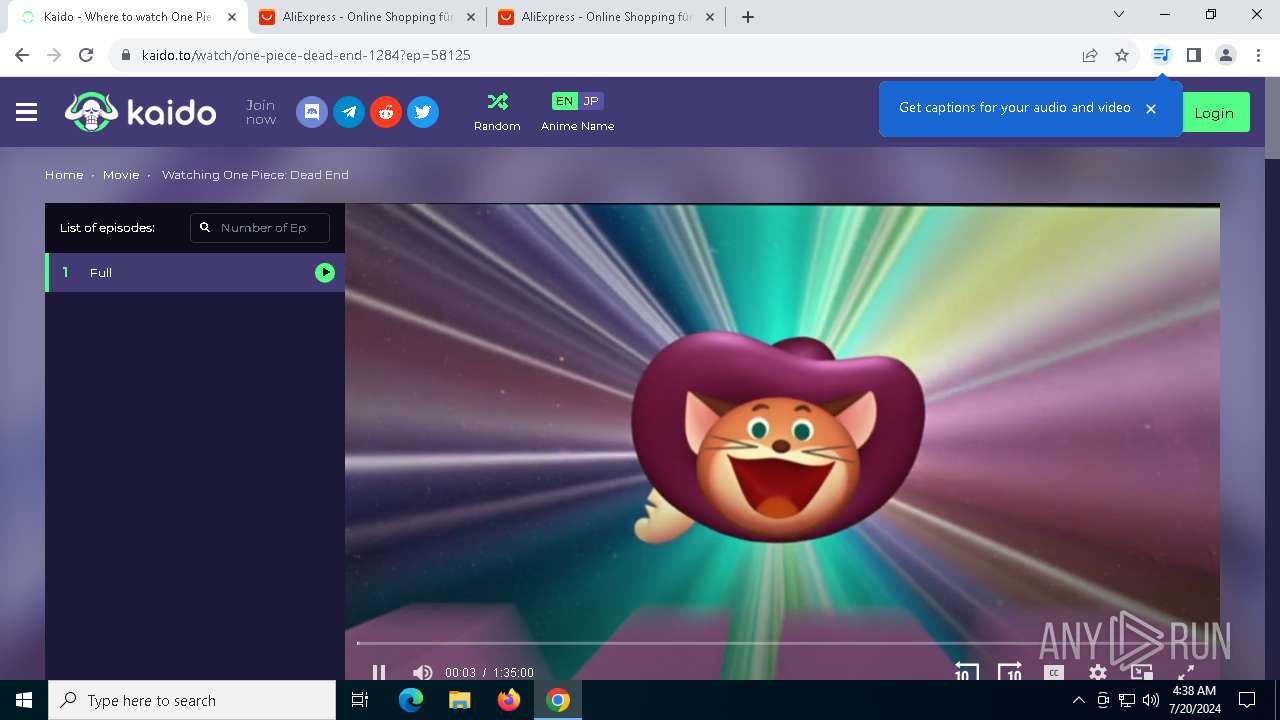This screenshot has width=1280, height=720.
Task: Click Chrome icon on taskbar
Action: (x=558, y=700)
